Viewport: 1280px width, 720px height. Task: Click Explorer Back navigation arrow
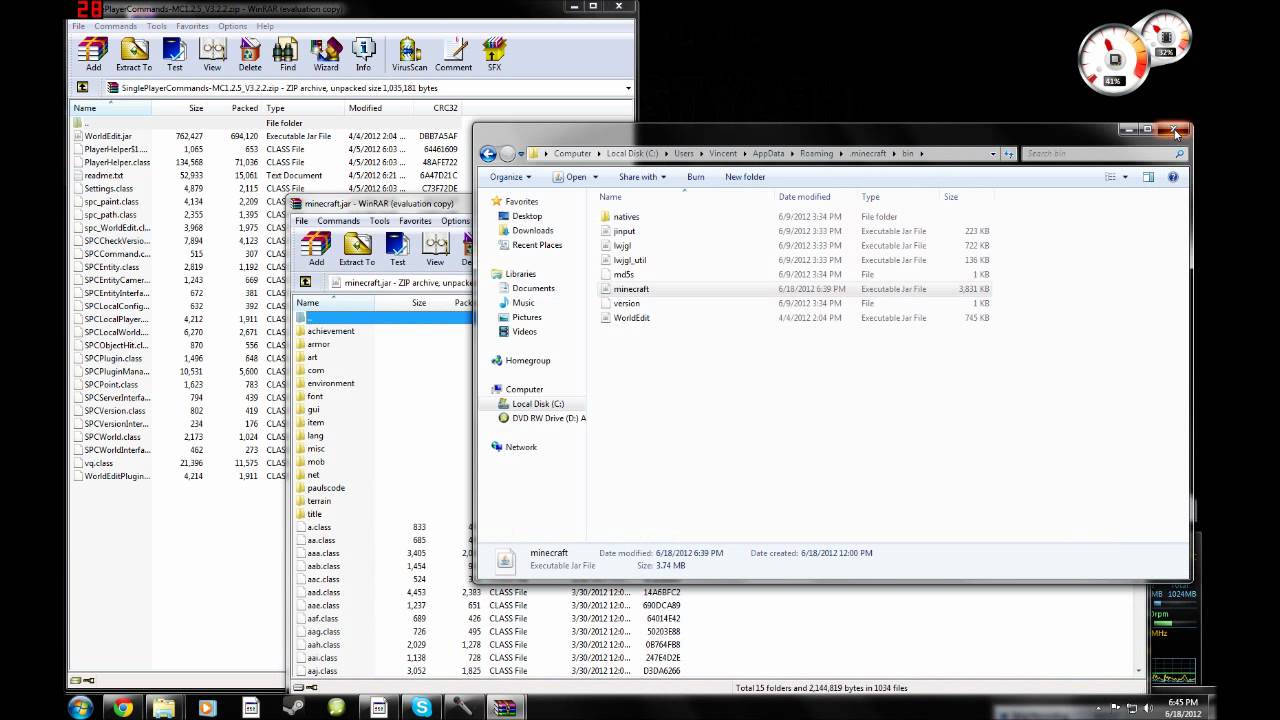click(x=488, y=154)
